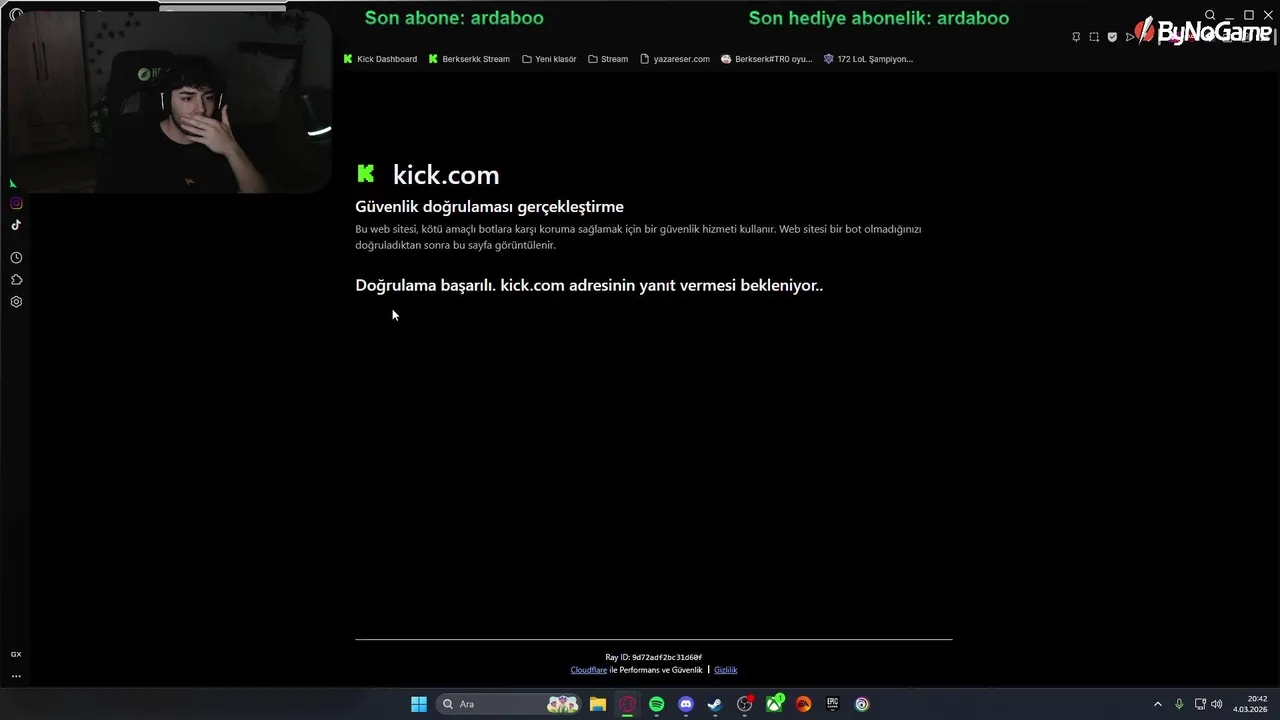Screen dimensions: 1280x720
Task: Click the webcam overlay thumbnail
Action: [x=168, y=100]
